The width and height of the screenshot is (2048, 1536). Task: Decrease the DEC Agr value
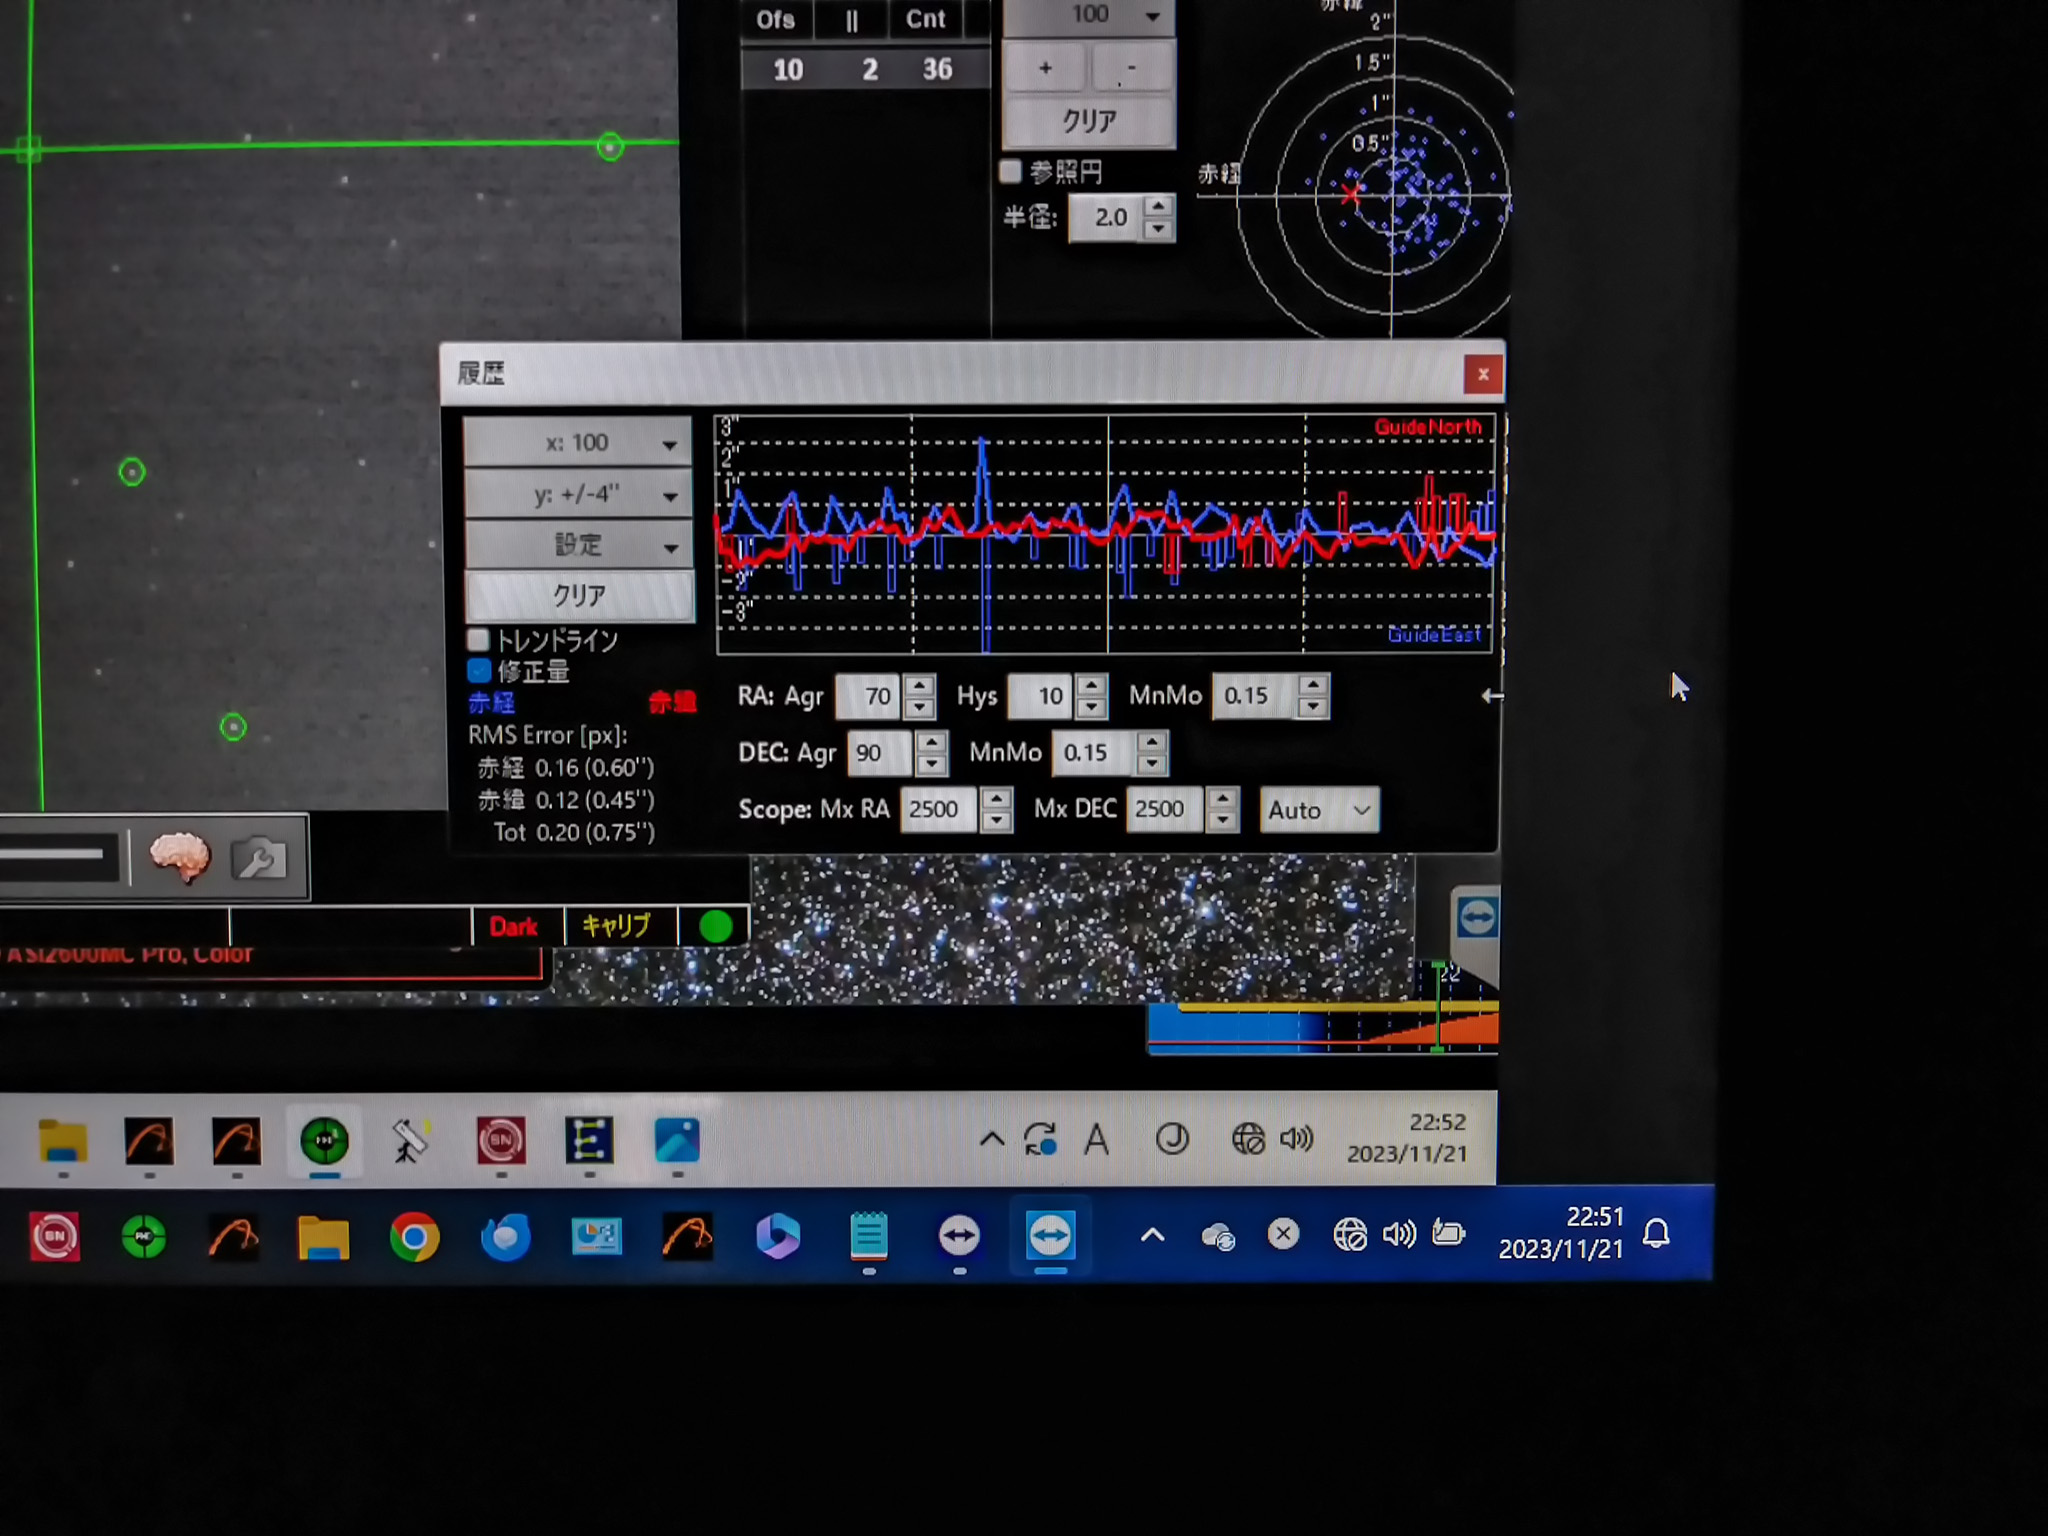tap(931, 764)
